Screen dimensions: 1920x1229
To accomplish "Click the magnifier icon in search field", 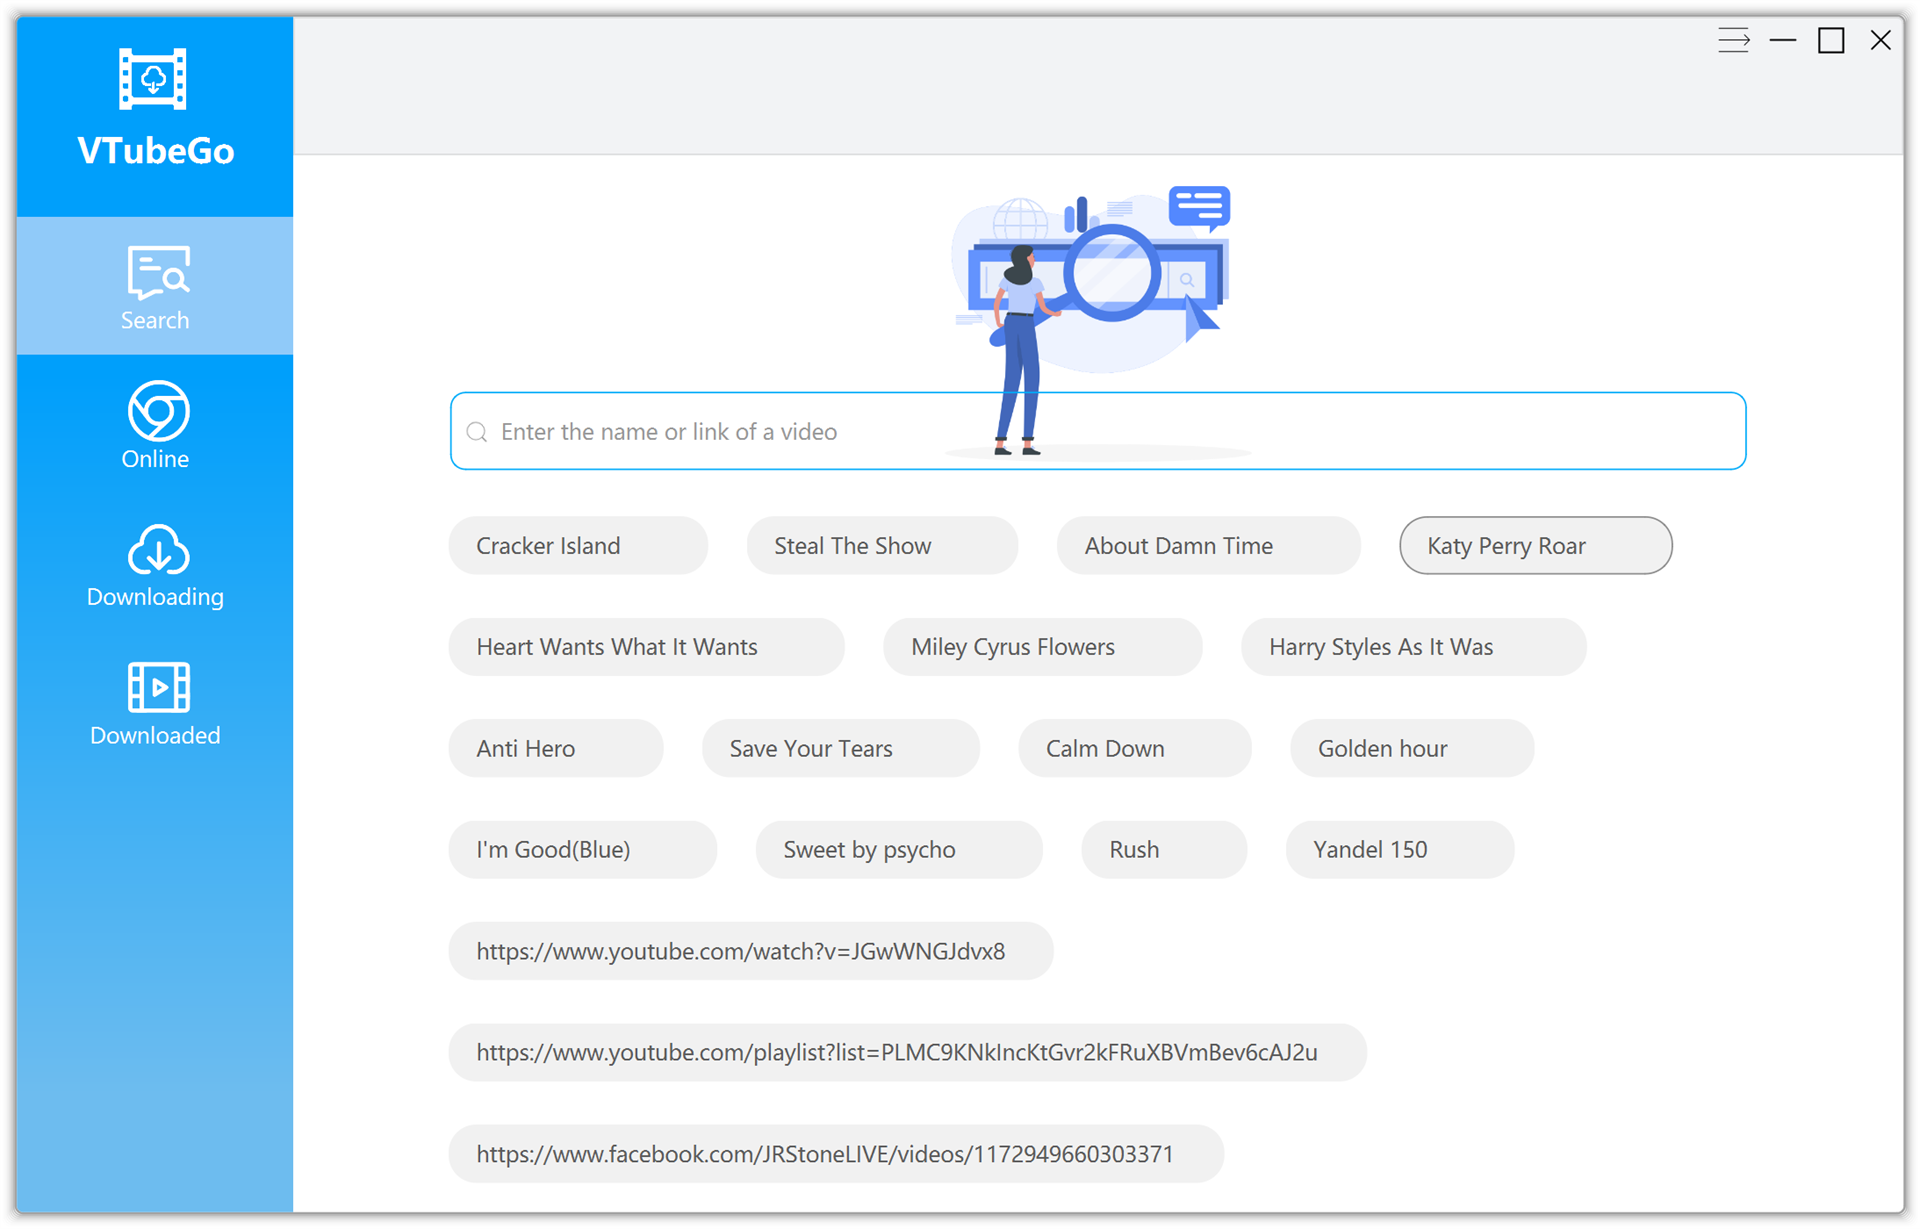I will (x=478, y=432).
